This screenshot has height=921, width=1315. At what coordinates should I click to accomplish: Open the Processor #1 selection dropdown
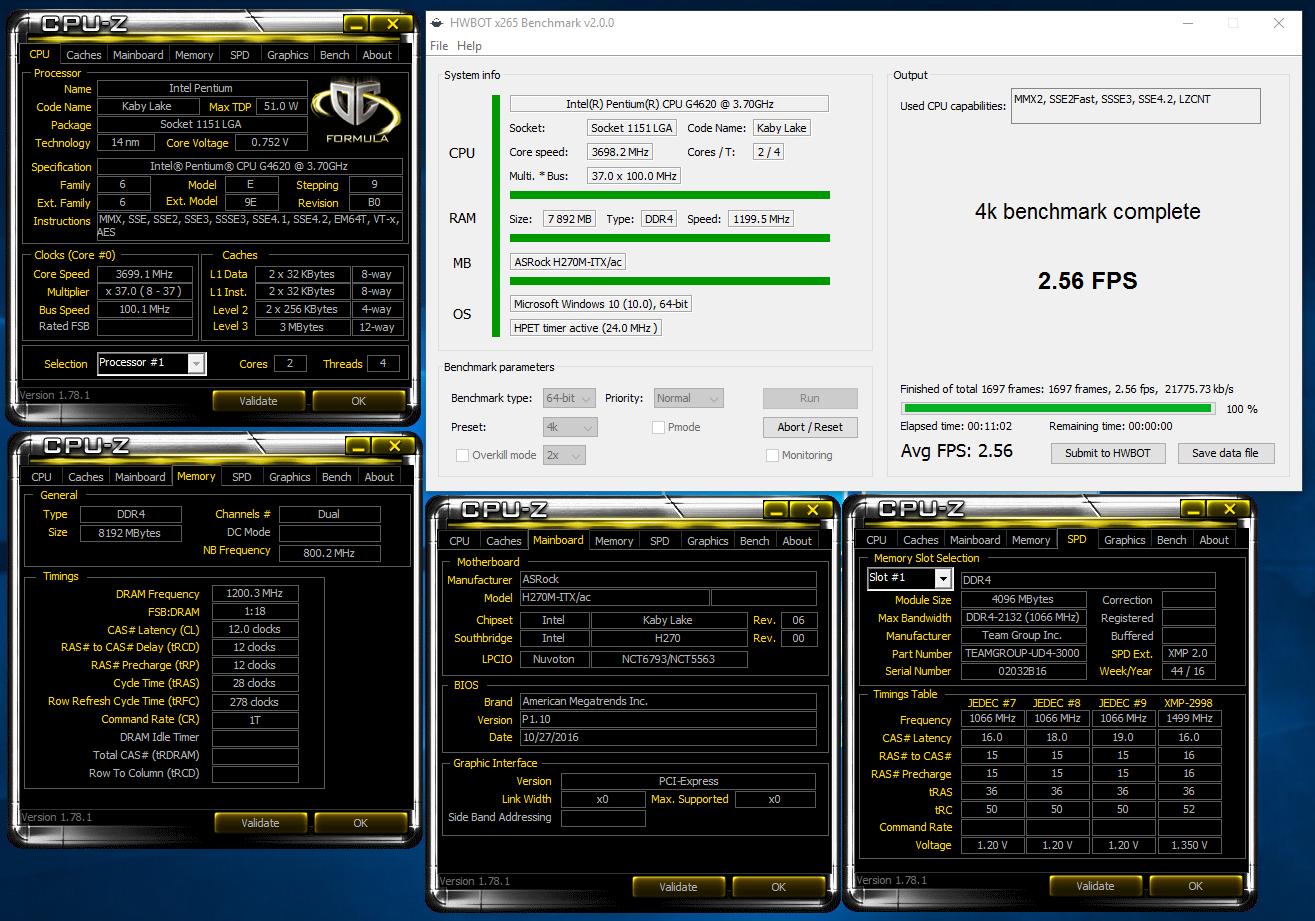[152, 363]
